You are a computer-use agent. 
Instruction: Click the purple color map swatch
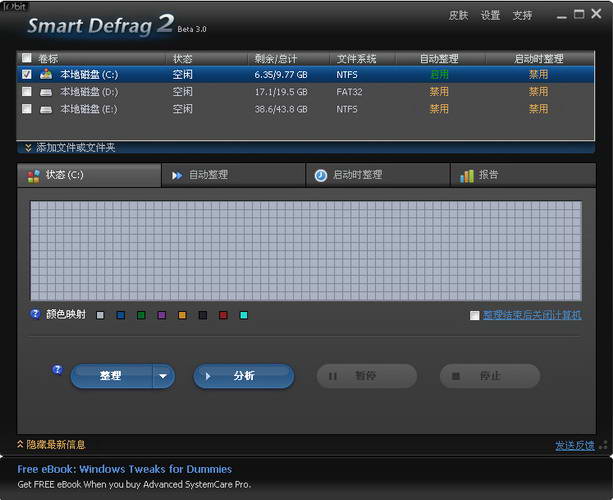coord(161,315)
